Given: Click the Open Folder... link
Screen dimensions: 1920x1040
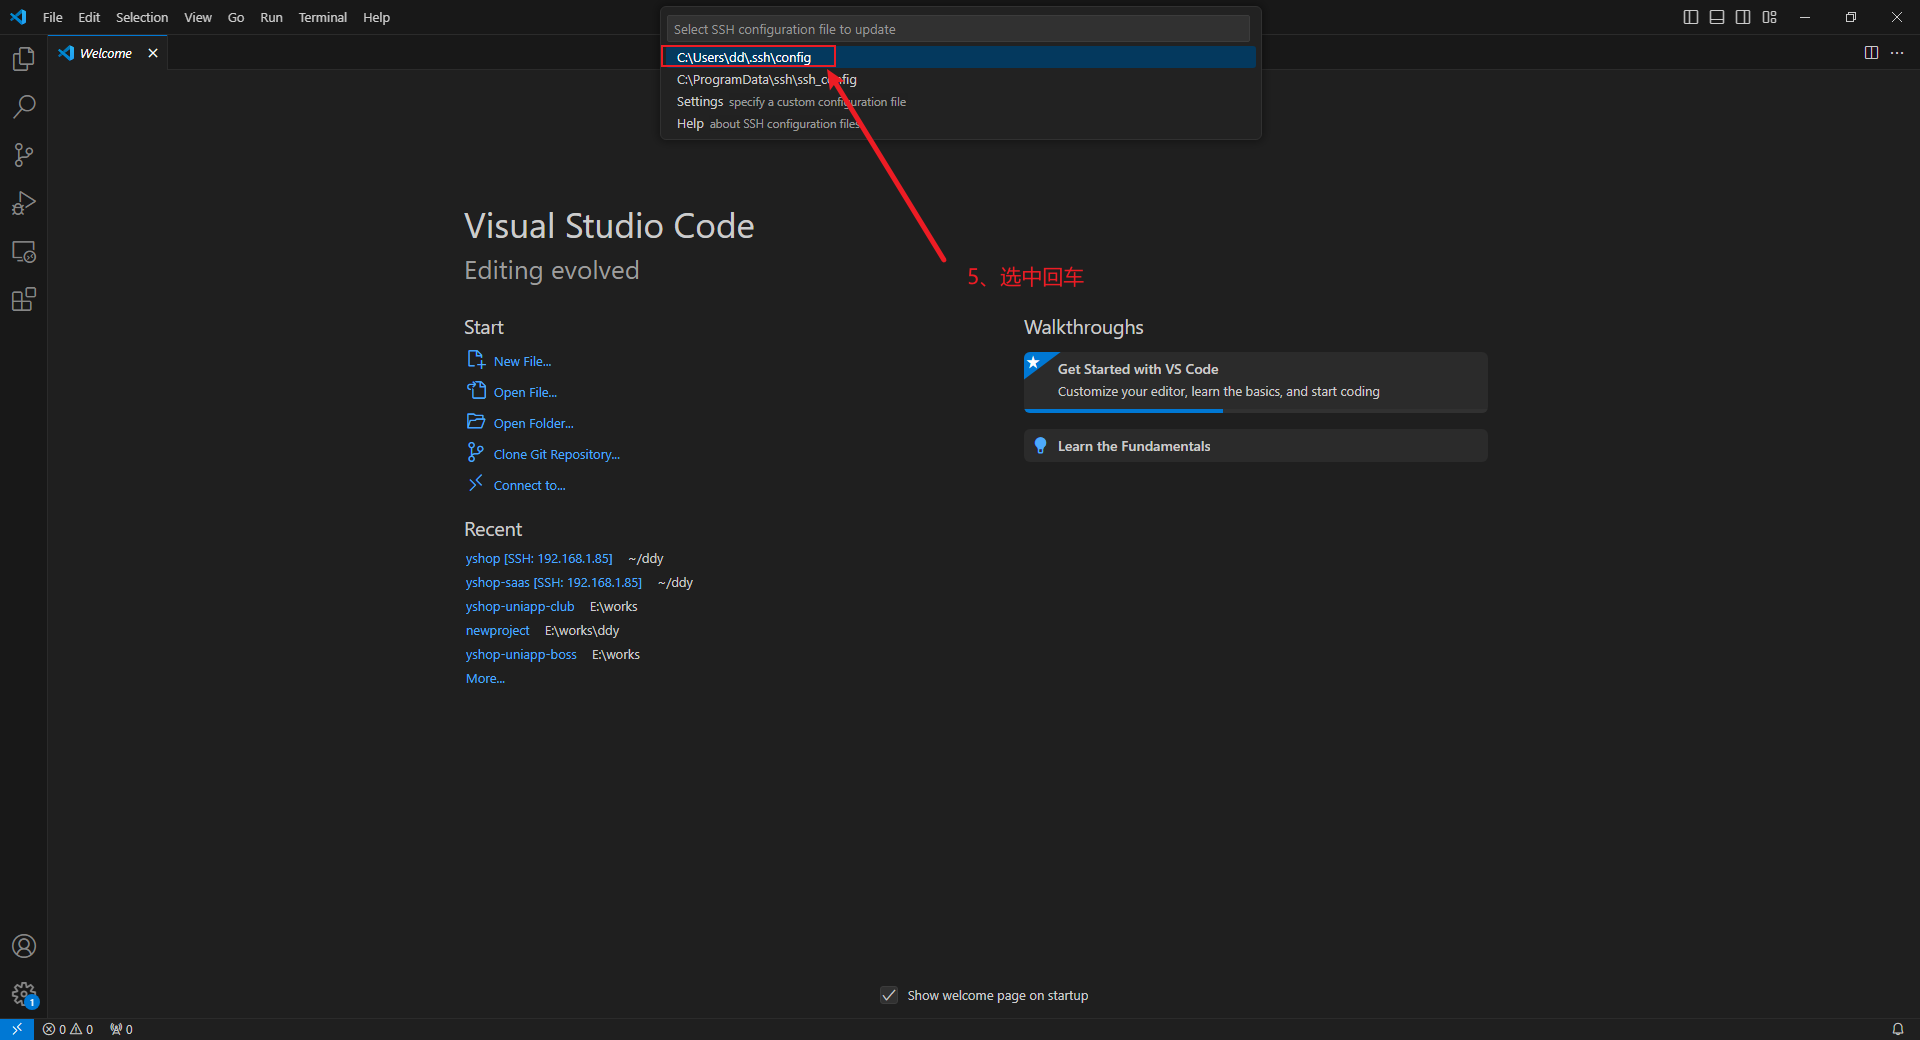Looking at the screenshot, I should [x=533, y=423].
